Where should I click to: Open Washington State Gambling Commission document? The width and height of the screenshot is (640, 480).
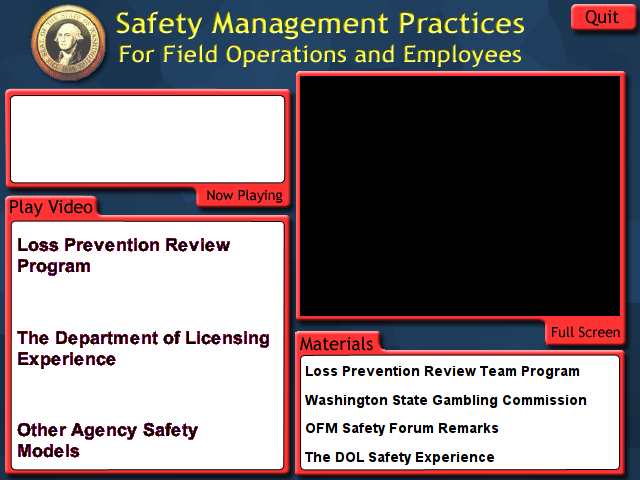click(446, 400)
